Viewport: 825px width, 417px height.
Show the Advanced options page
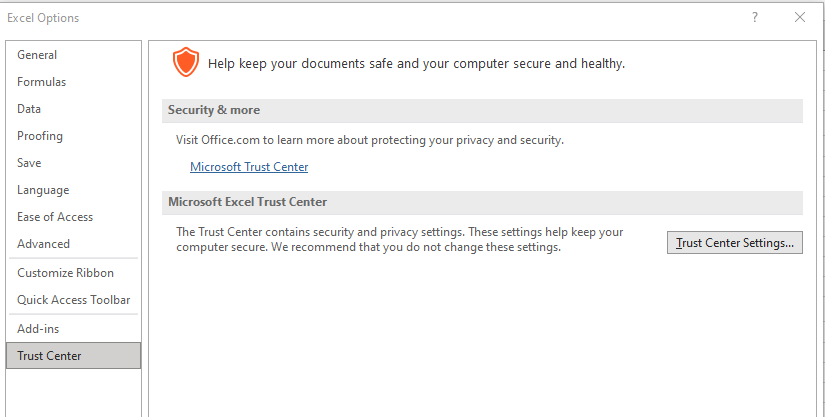(x=43, y=244)
